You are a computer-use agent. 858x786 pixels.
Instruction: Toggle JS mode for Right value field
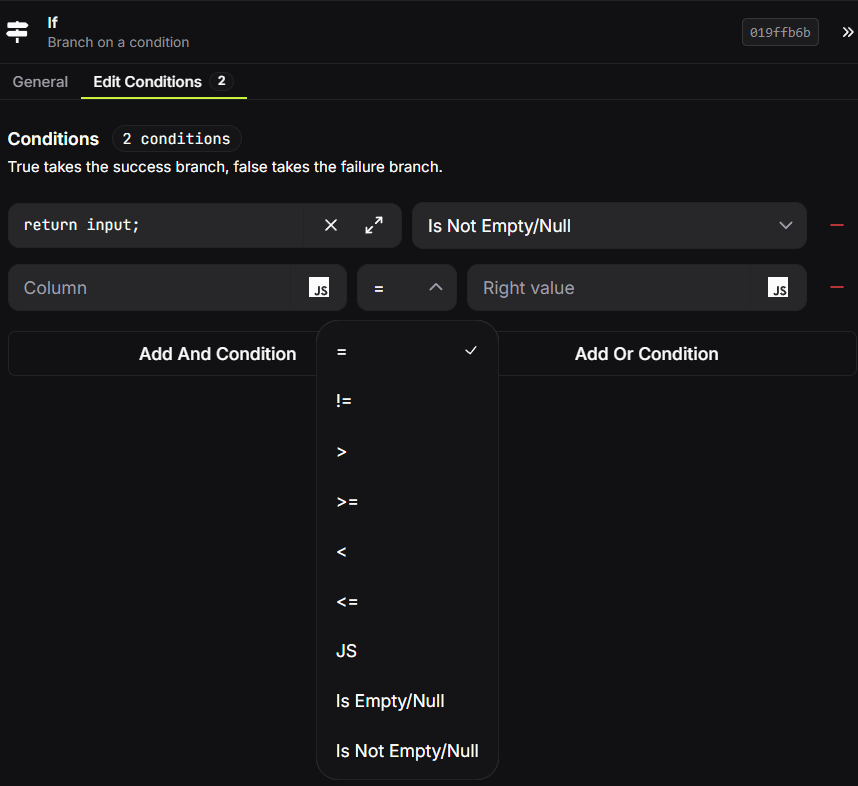pyautogui.click(x=778, y=287)
